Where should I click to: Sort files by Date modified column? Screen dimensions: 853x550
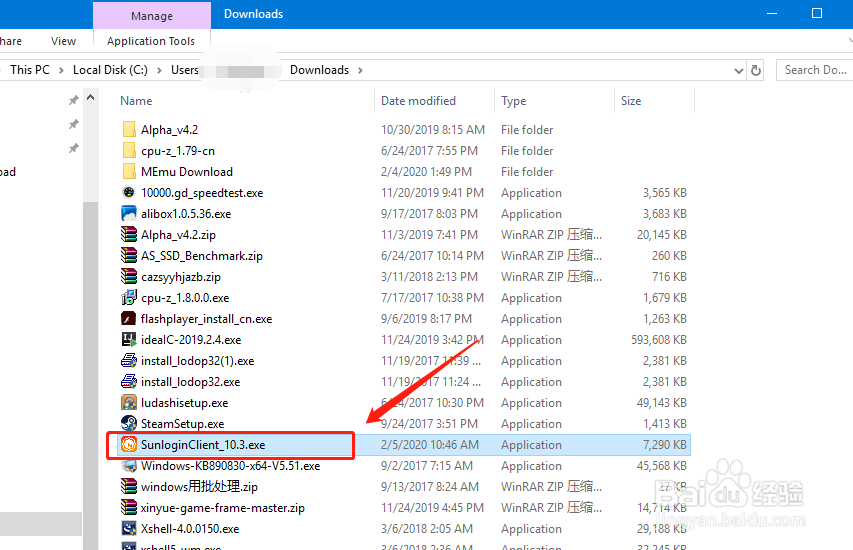point(418,101)
